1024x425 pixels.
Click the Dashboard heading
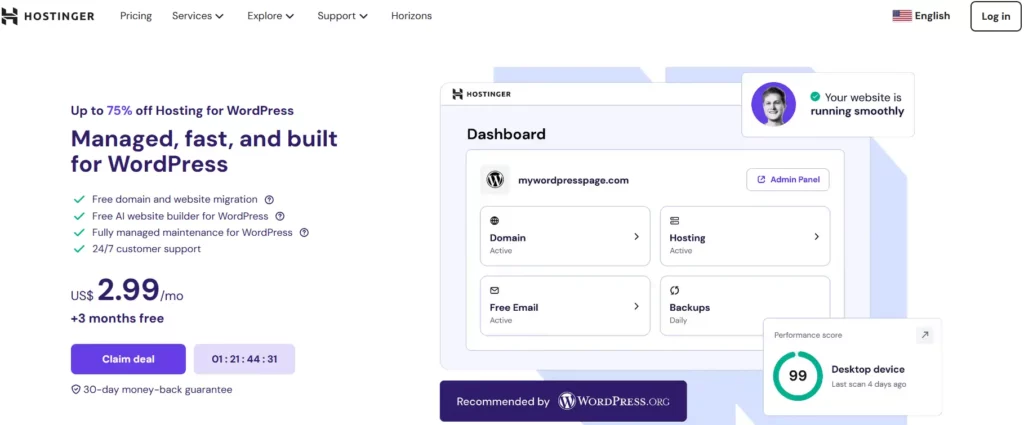506,134
